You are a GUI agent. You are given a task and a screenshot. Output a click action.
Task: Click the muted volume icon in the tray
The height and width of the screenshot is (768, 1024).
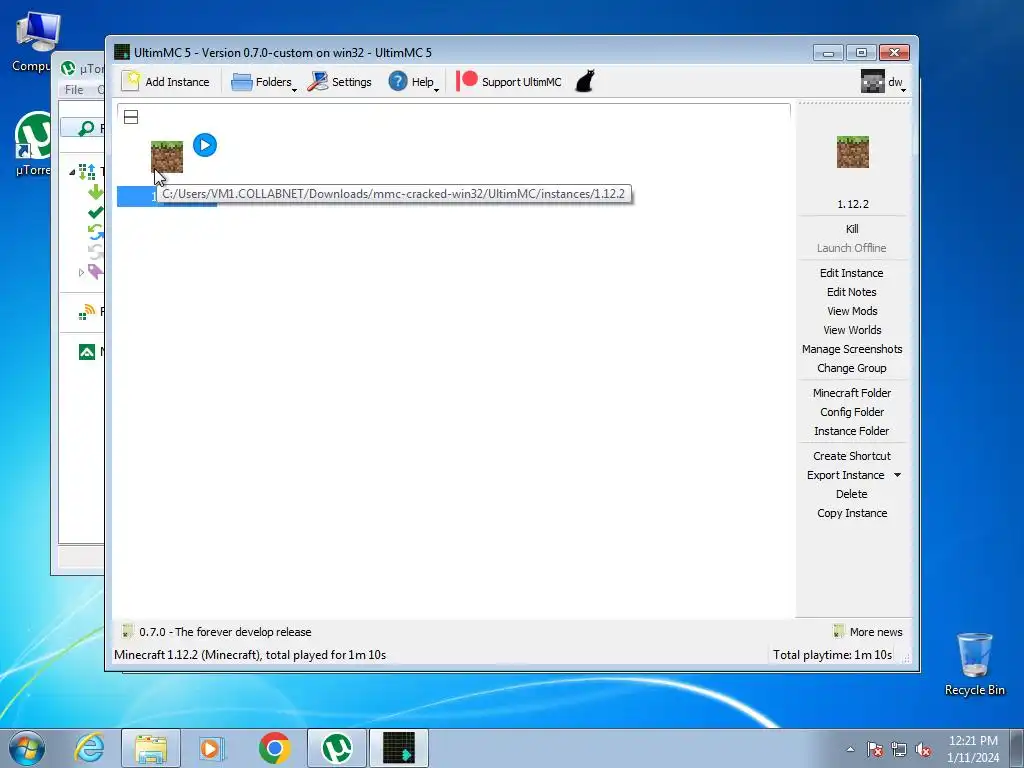(923, 749)
